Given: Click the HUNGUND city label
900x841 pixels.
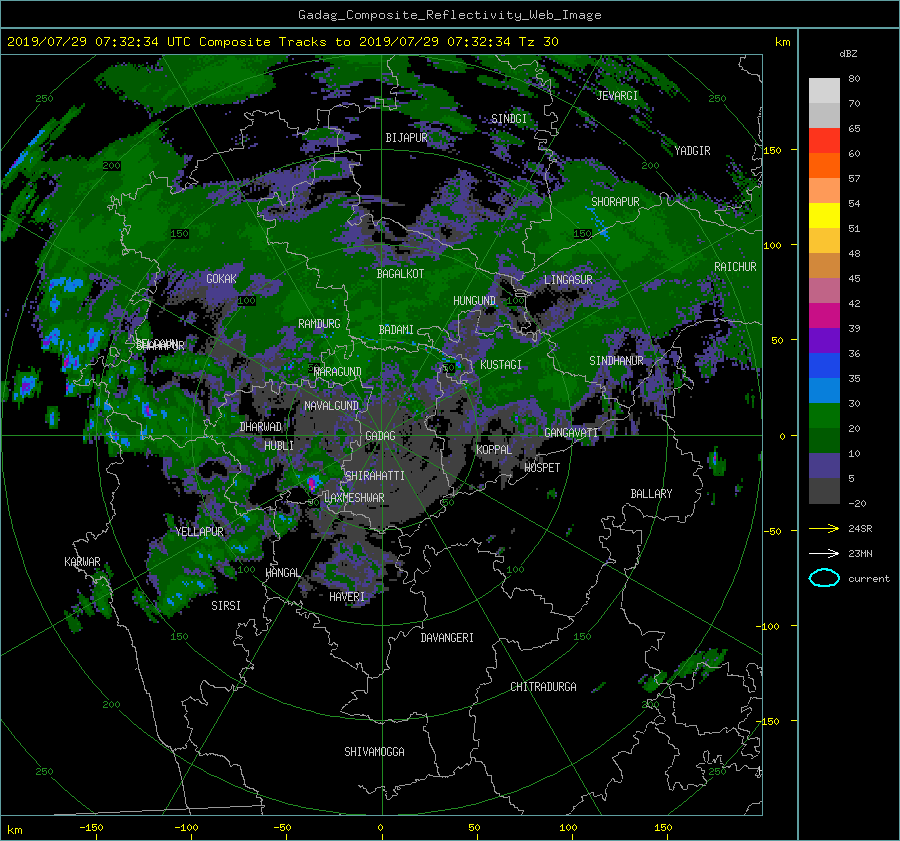Looking at the screenshot, I should pos(474,301).
